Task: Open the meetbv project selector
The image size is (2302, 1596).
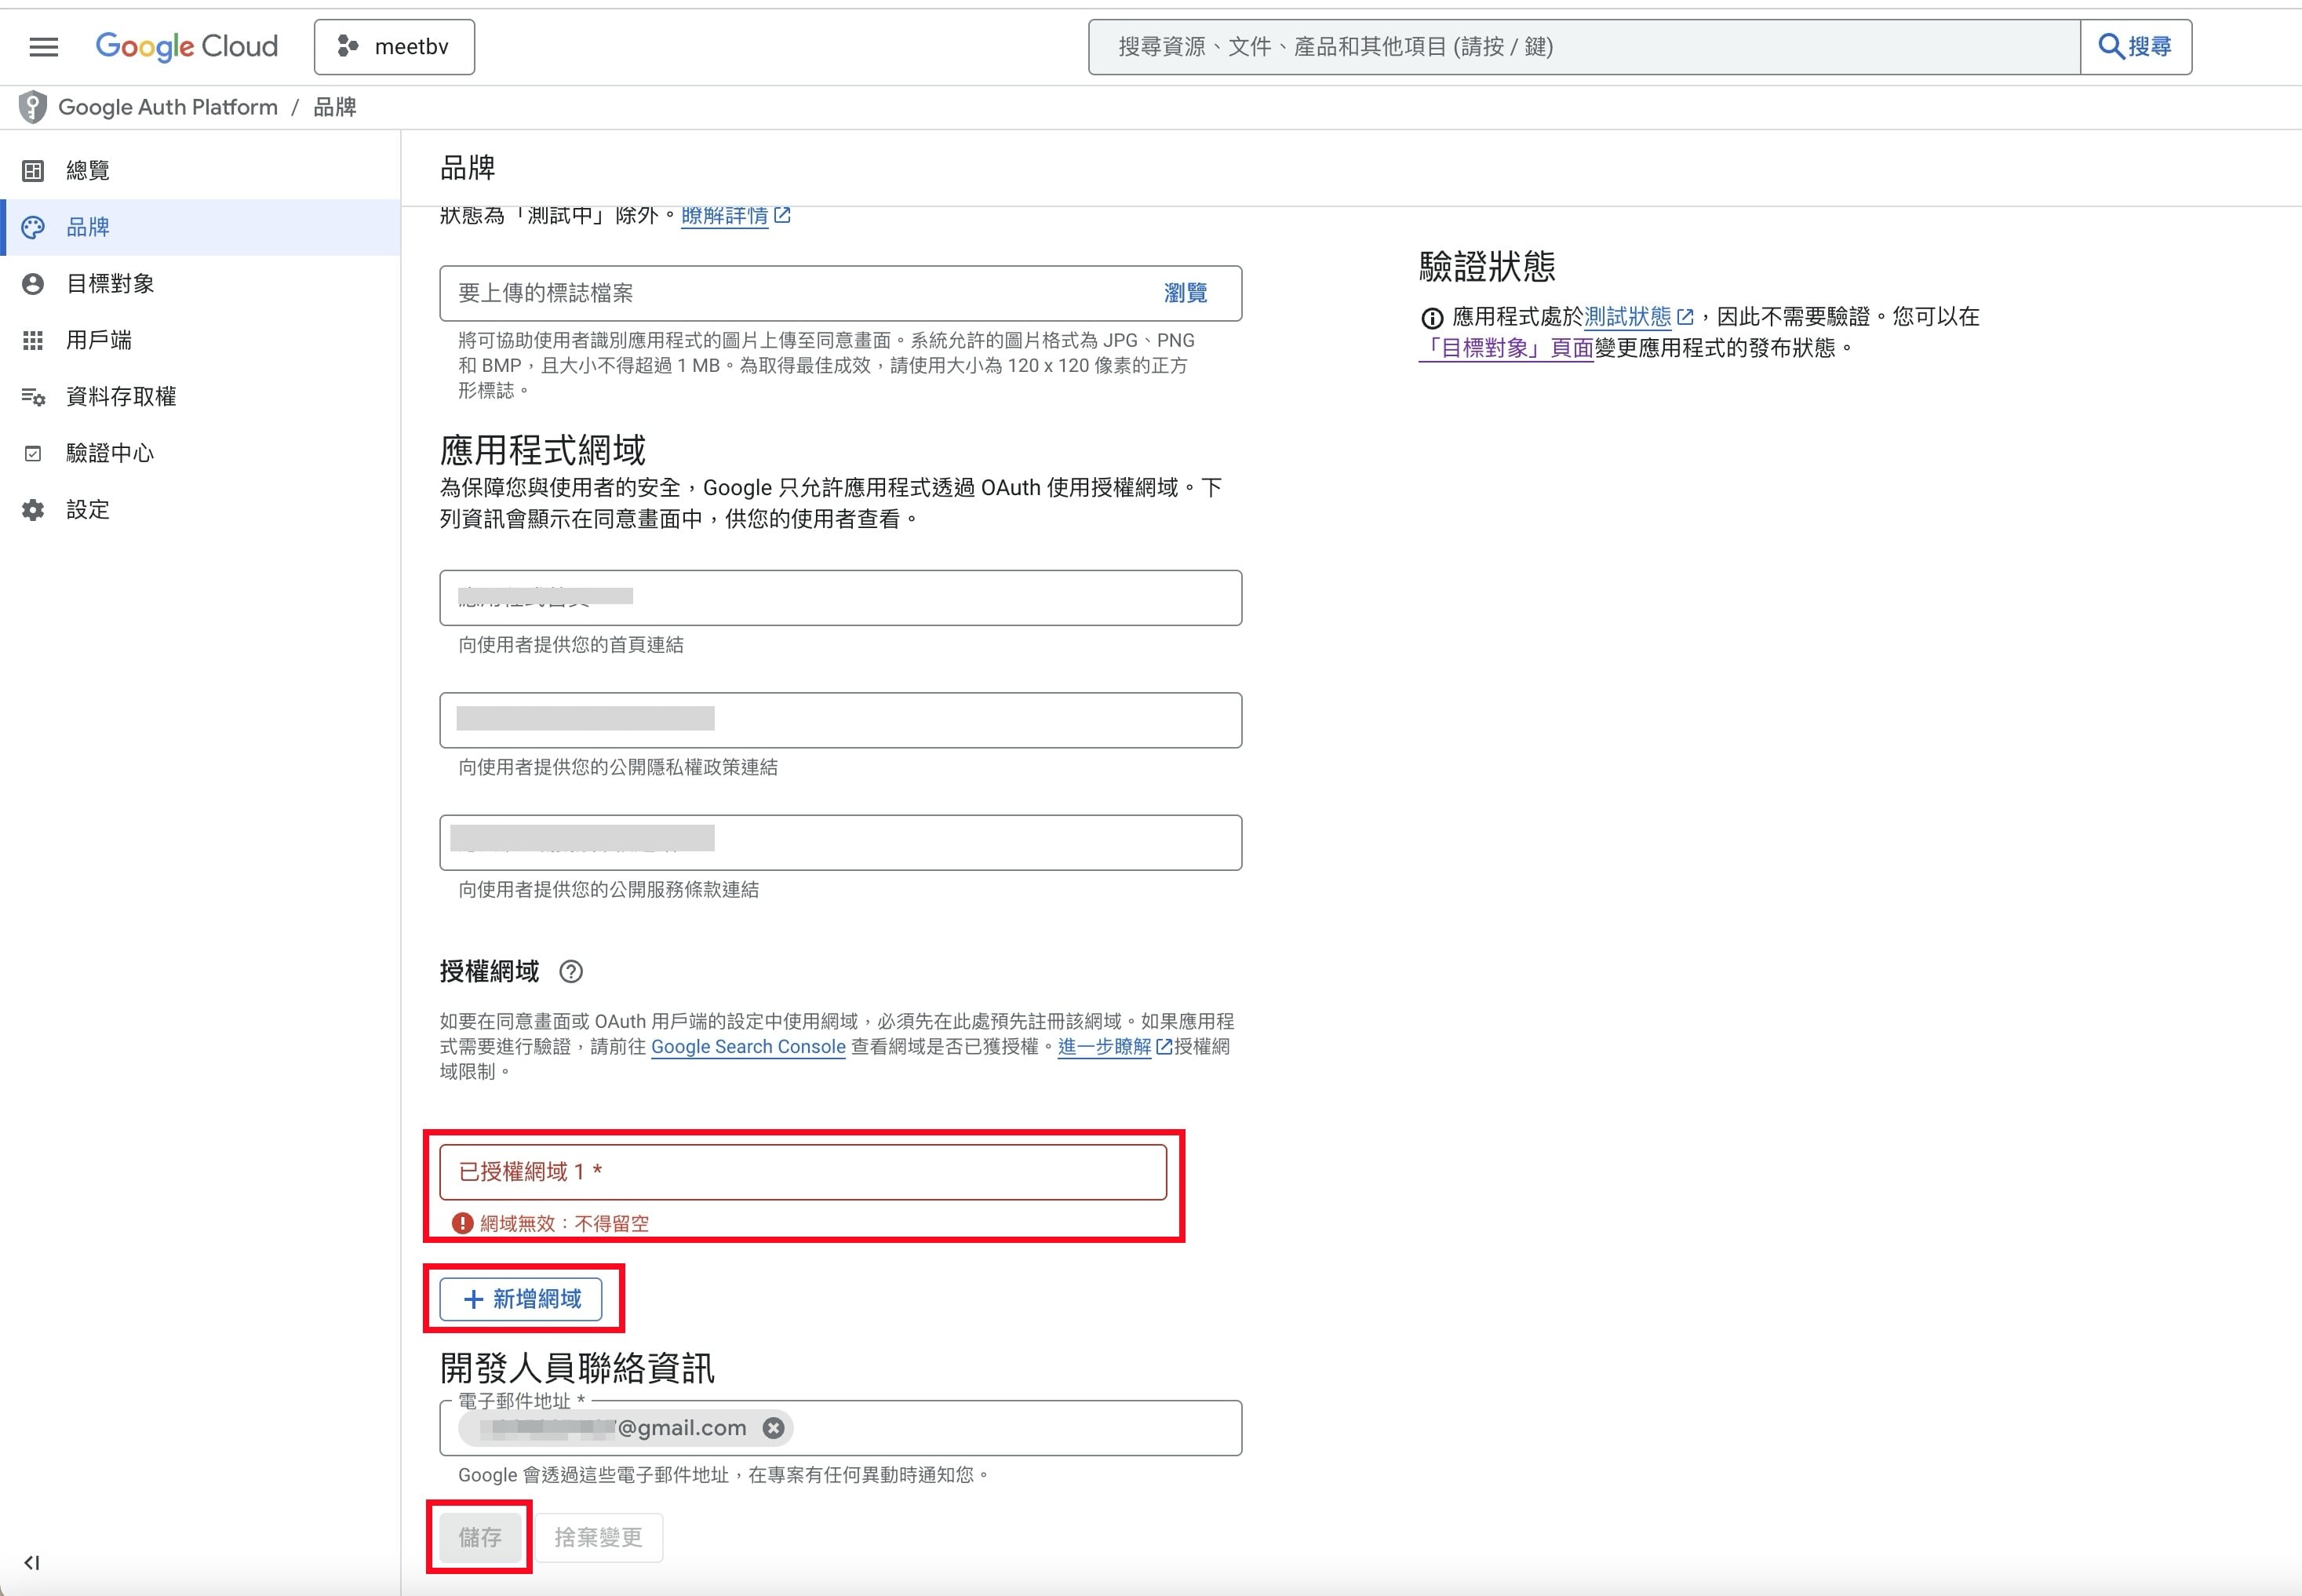Action: tap(394, 47)
